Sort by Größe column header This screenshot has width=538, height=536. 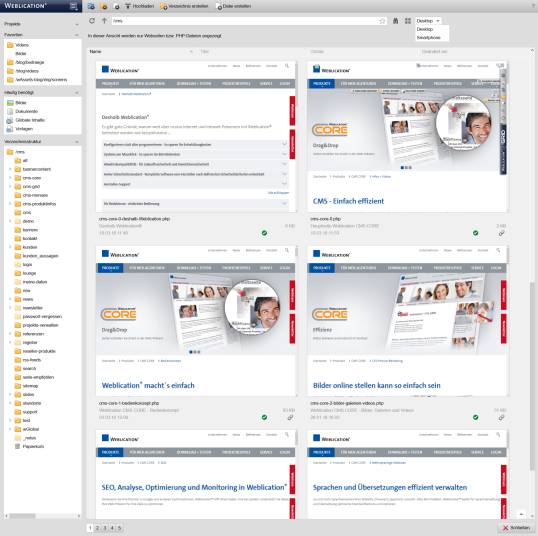click(x=364, y=51)
